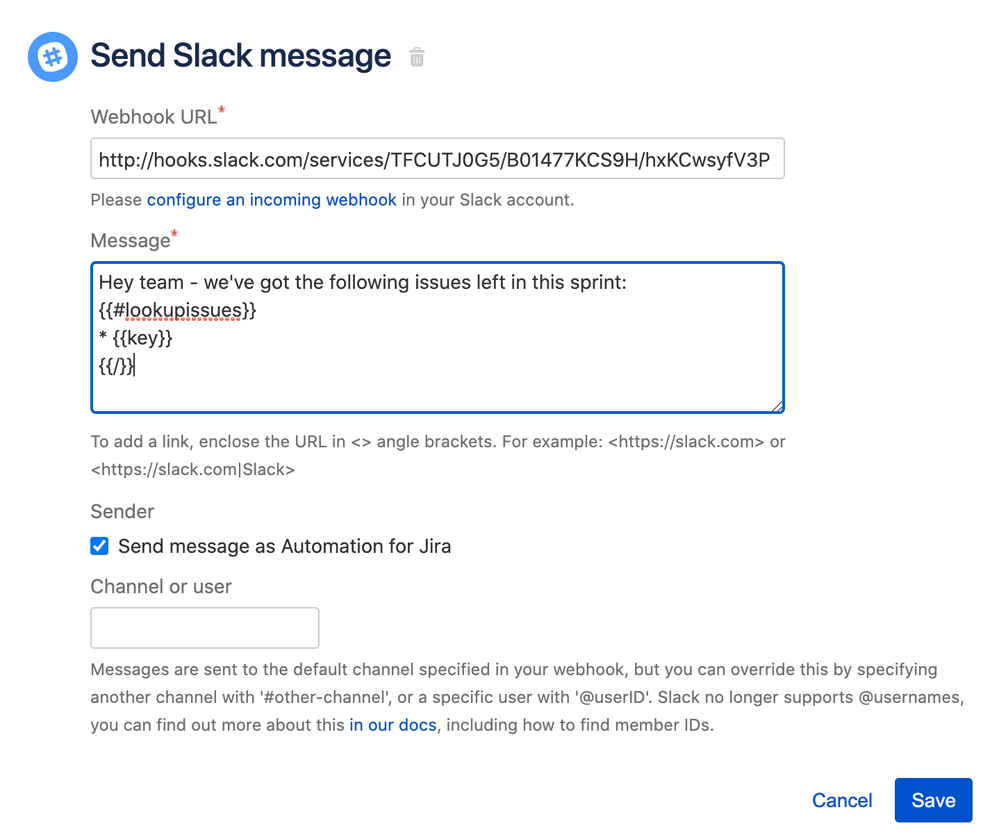
Task: Click the Send Slack message heading
Action: point(240,57)
